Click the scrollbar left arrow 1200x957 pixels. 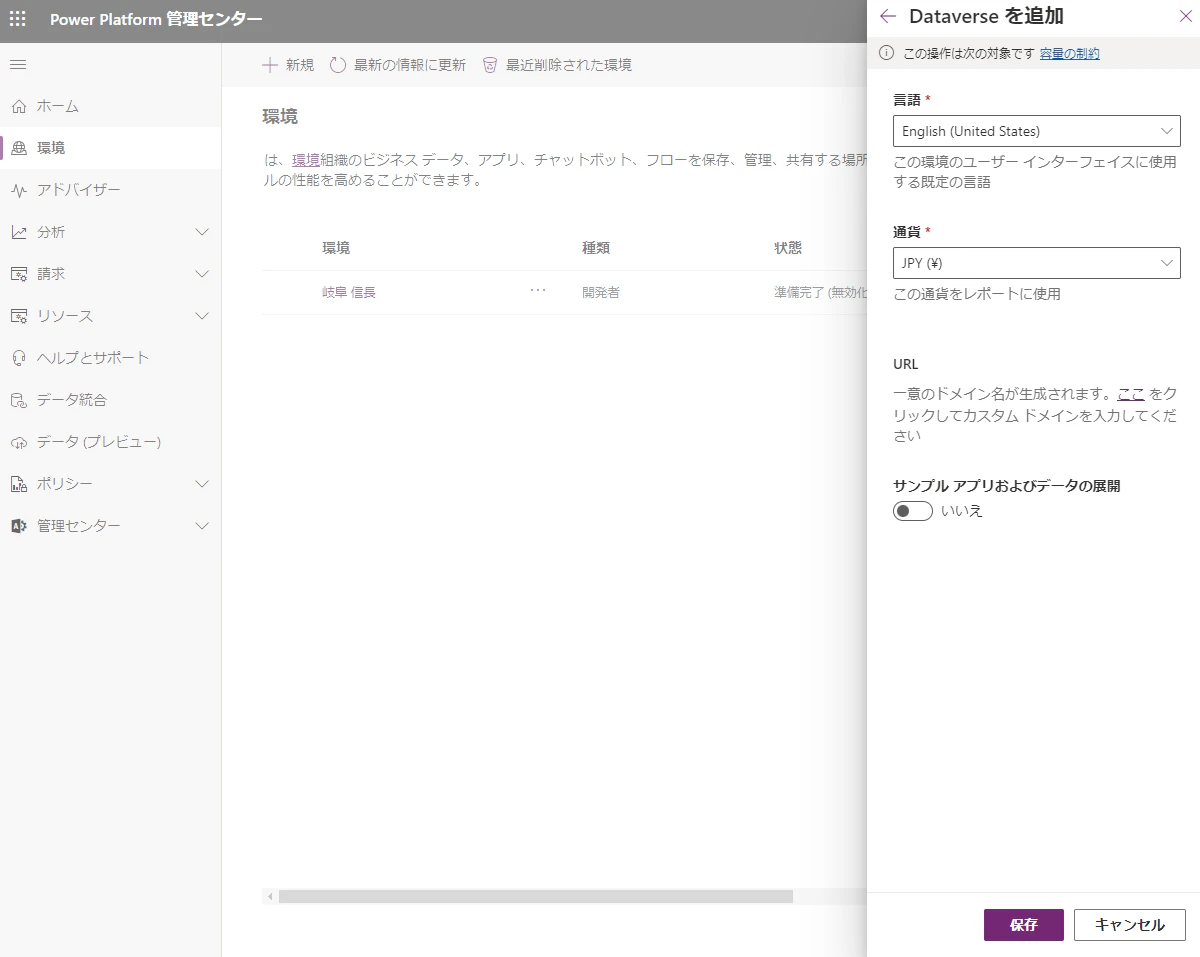pos(269,897)
